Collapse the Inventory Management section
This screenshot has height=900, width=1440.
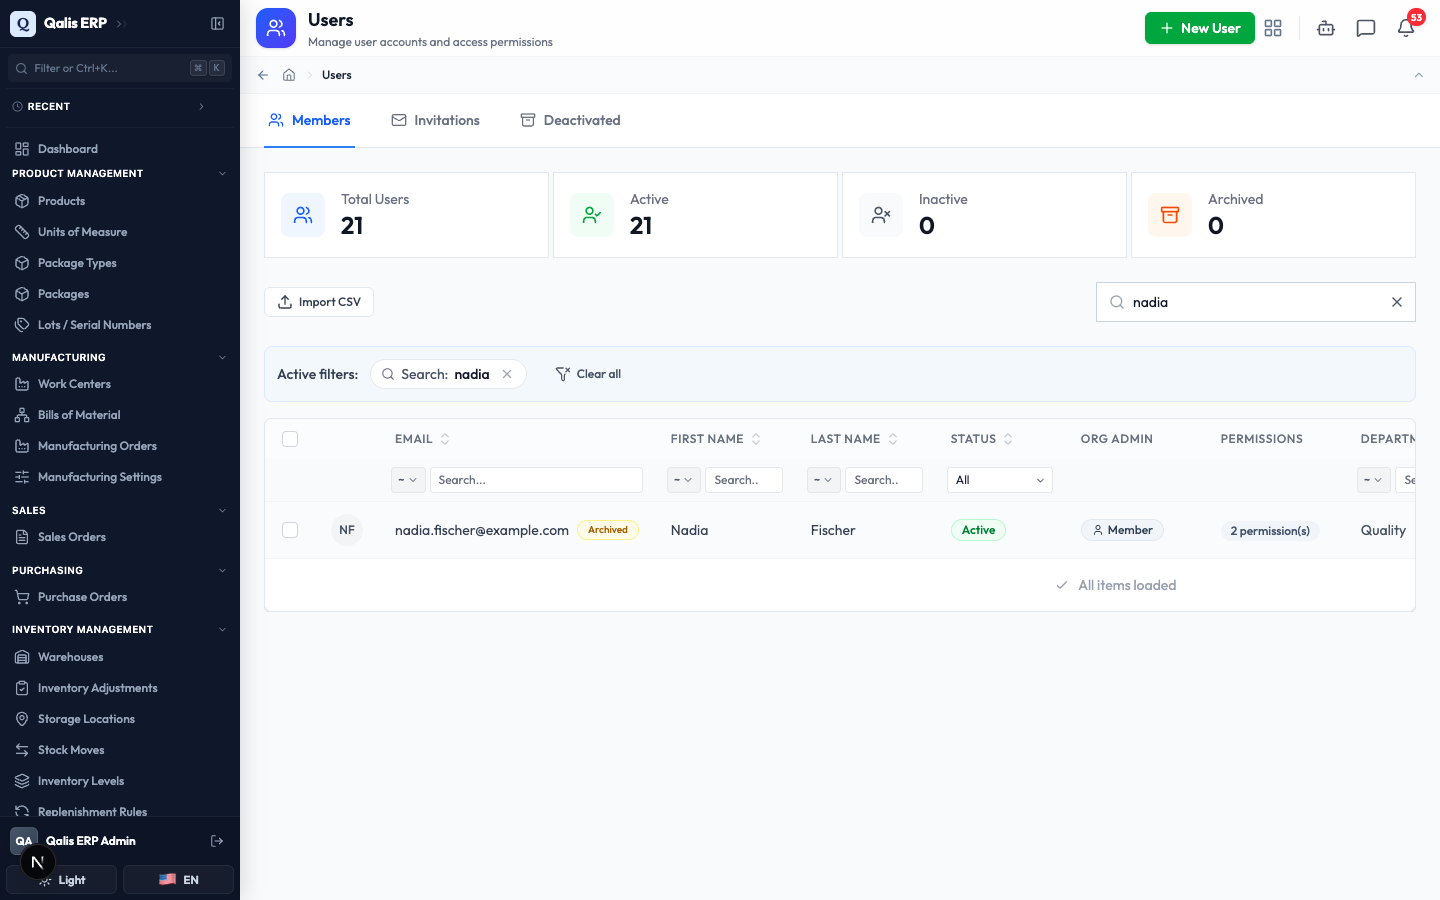(120, 629)
